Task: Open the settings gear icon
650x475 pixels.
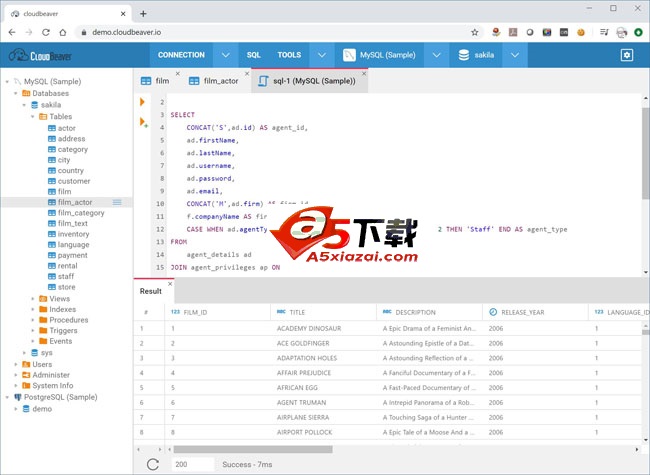Action: tap(626, 55)
